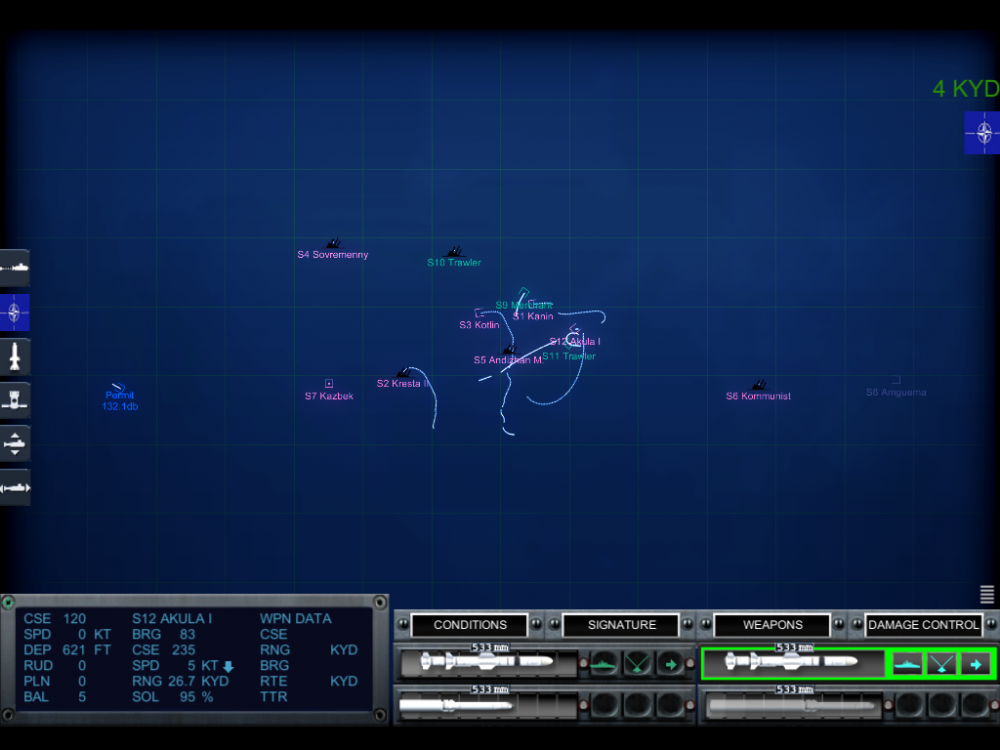This screenshot has height=750, width=1000.
Task: Click the SOL 95 % readout
Action: [x=172, y=697]
